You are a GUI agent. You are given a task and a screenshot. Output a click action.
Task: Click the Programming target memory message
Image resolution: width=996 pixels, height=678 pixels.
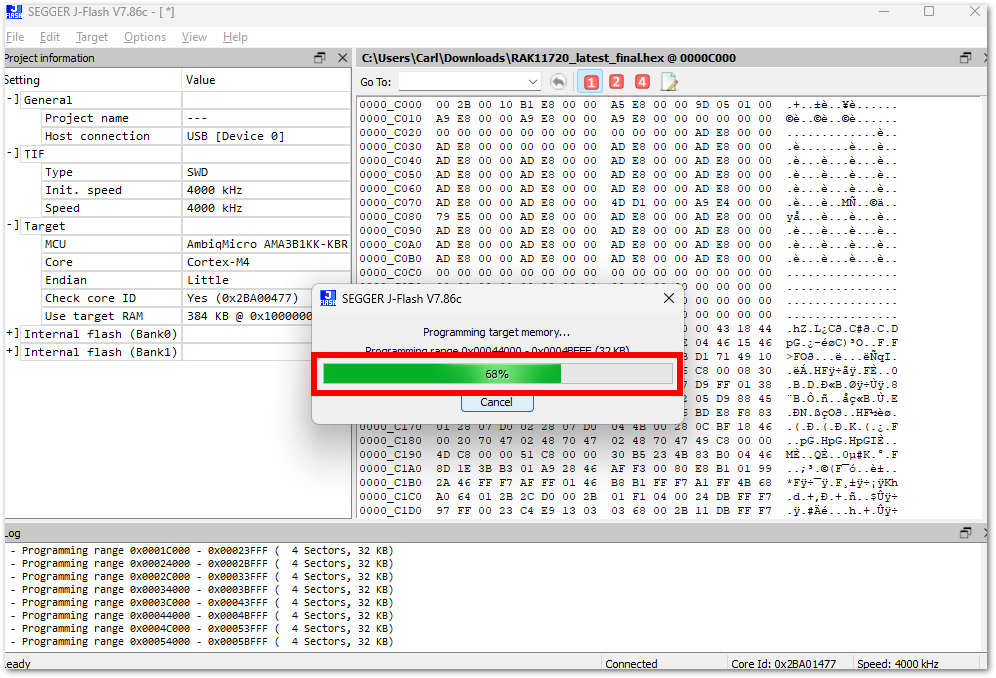pyautogui.click(x=497, y=332)
